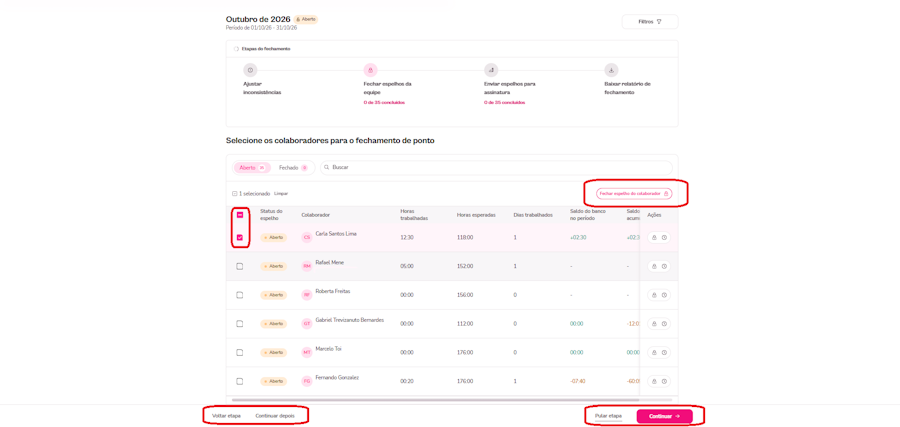Click lock icon in Carla Santos Lima row
Viewport: 900px width, 427px height.
point(654,238)
